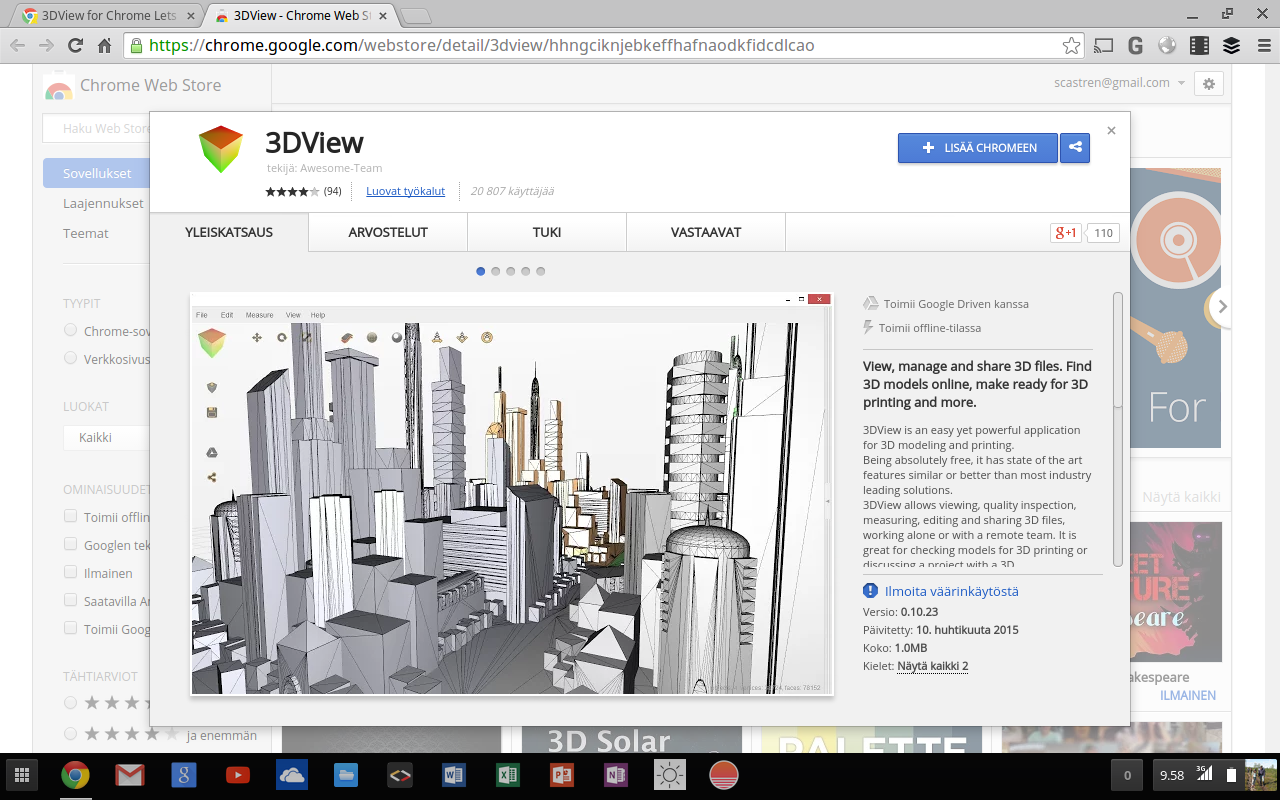The height and width of the screenshot is (800, 1280).
Task: Select the 'ja enemmän' star rating radio
Action: (70, 735)
